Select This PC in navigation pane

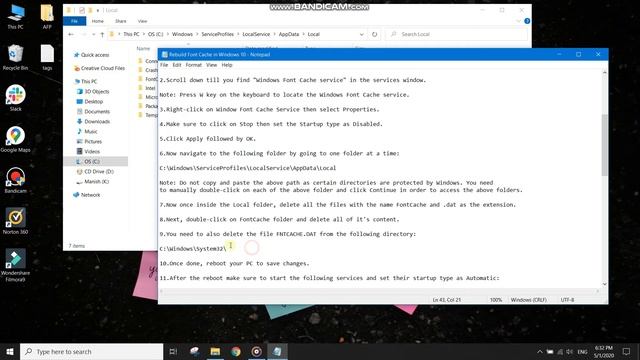(86, 81)
